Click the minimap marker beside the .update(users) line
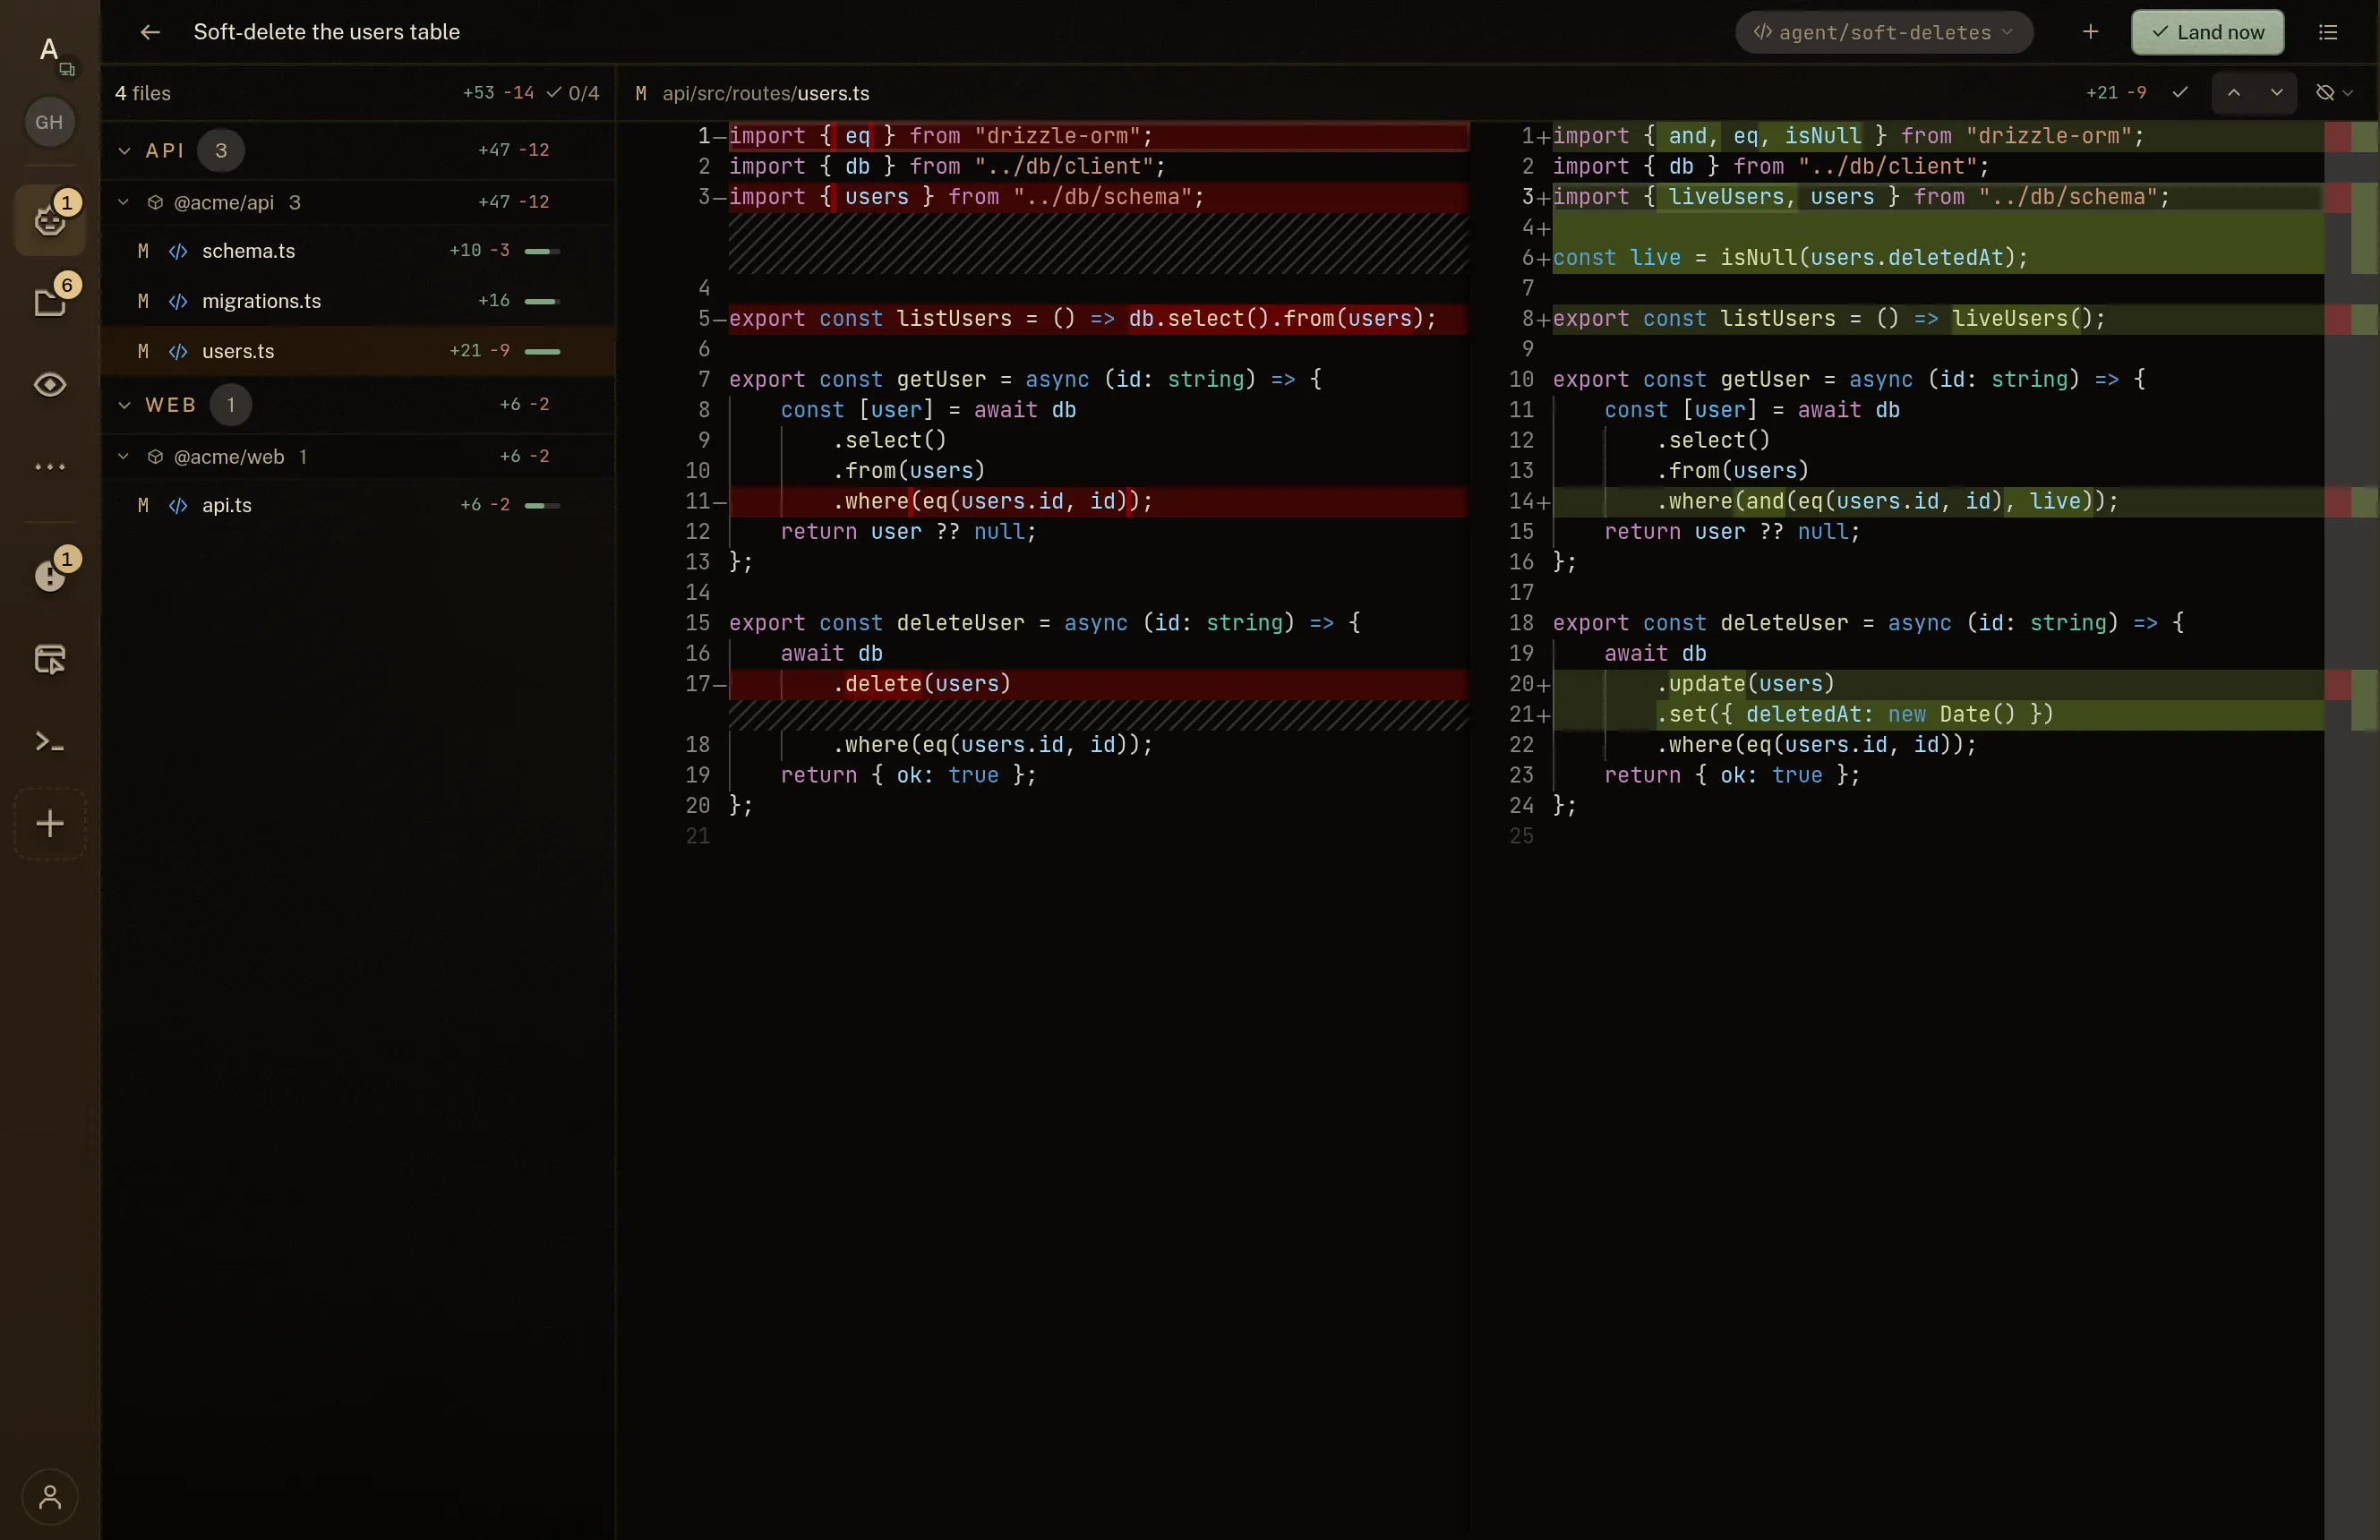This screenshot has width=2380, height=1540. 2350,684
